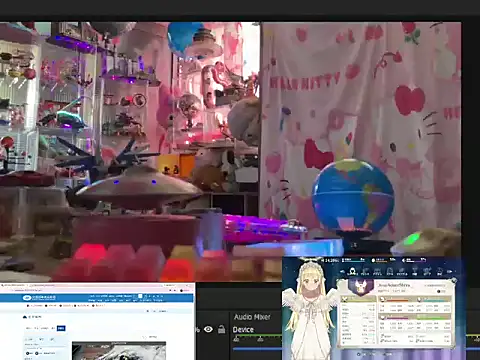Click the left arrow of the game menu row

point(342,272)
